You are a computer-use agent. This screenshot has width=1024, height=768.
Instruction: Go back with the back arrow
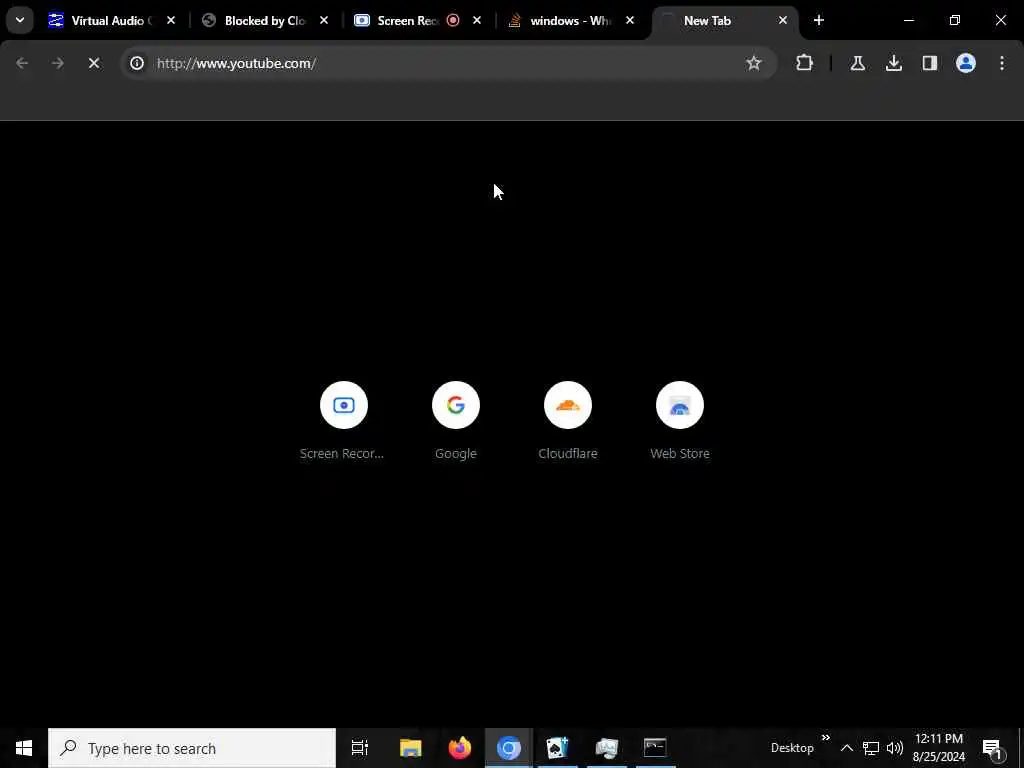tap(22, 63)
